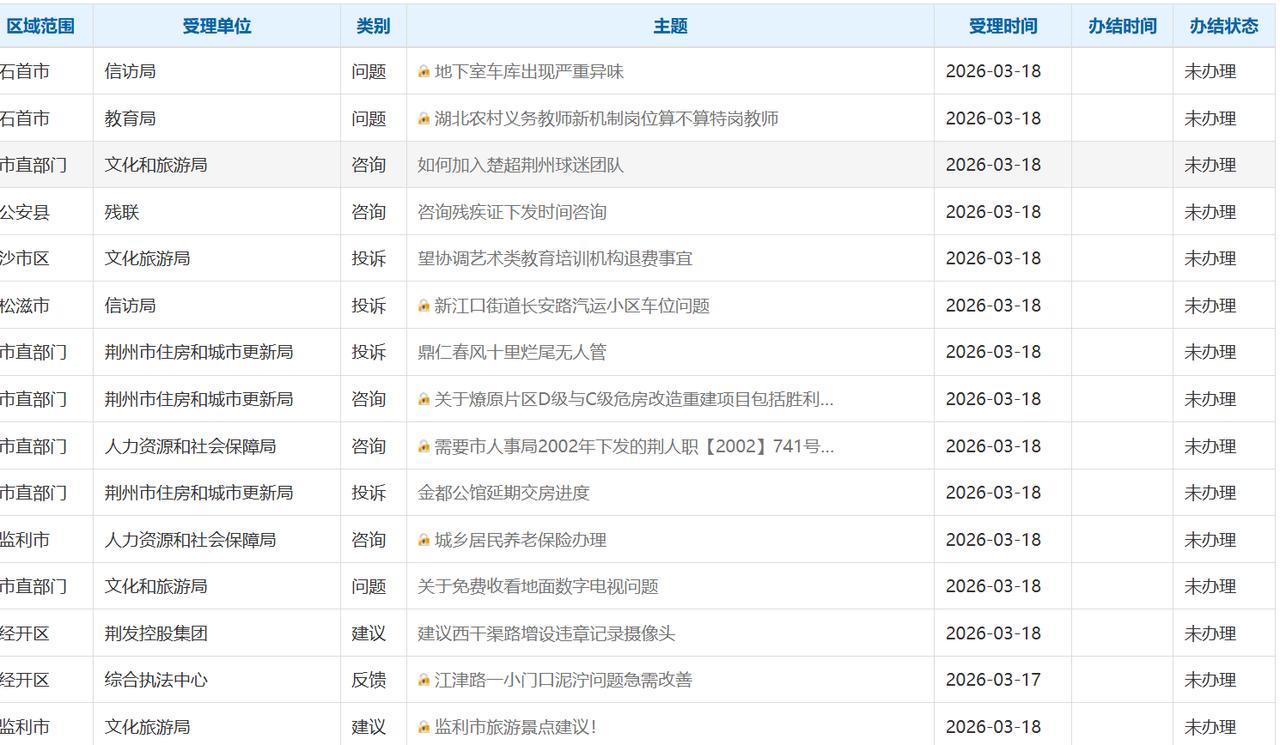Screen dimensions: 1280x745
Task: Click the lock icon on 江津路一小门口泥泞问题 row
Action: pyautogui.click(x=423, y=679)
